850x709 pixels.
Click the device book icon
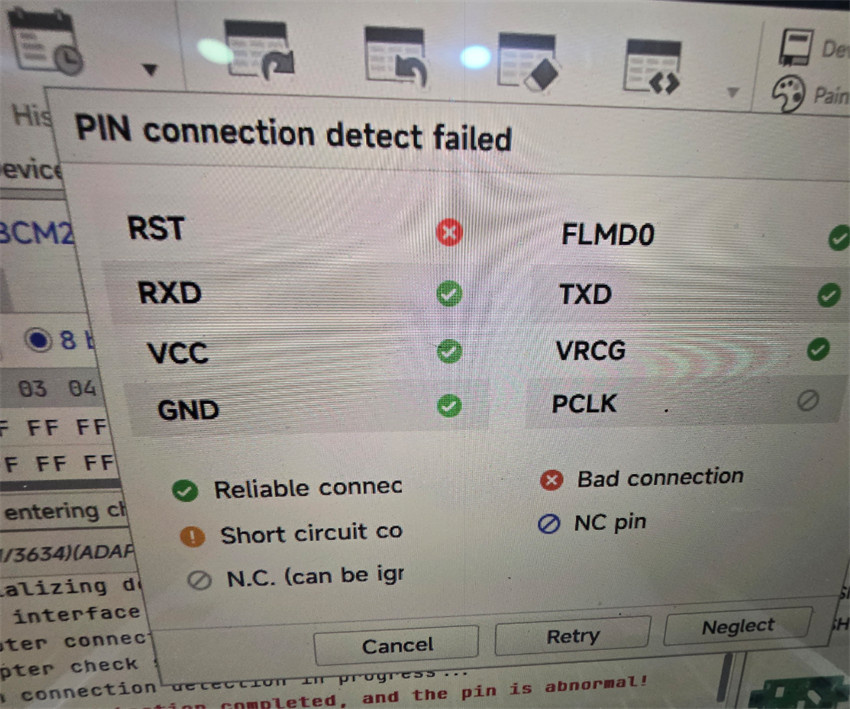click(796, 48)
